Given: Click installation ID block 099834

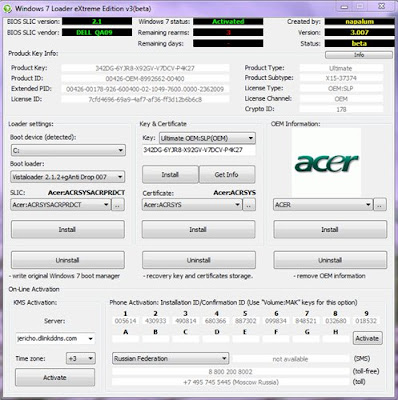Looking at the screenshot, I should click(276, 321).
